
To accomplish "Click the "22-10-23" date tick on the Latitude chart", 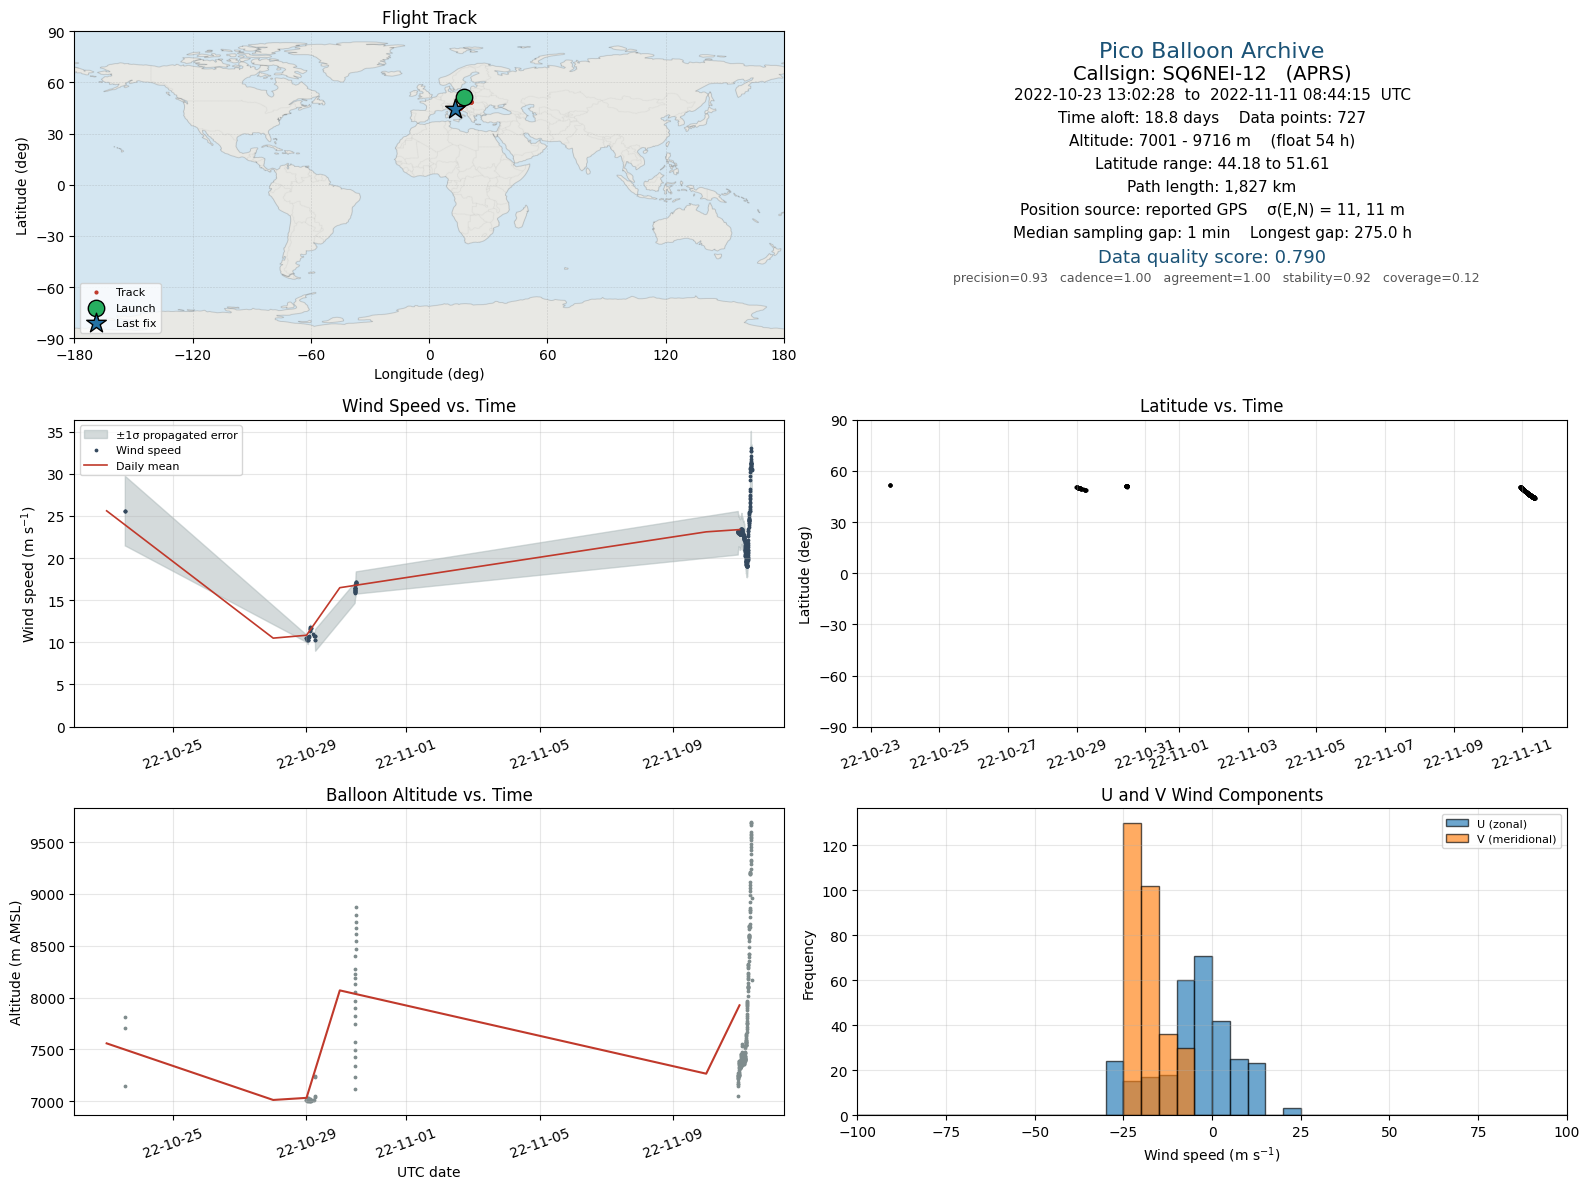I will tap(869, 757).
